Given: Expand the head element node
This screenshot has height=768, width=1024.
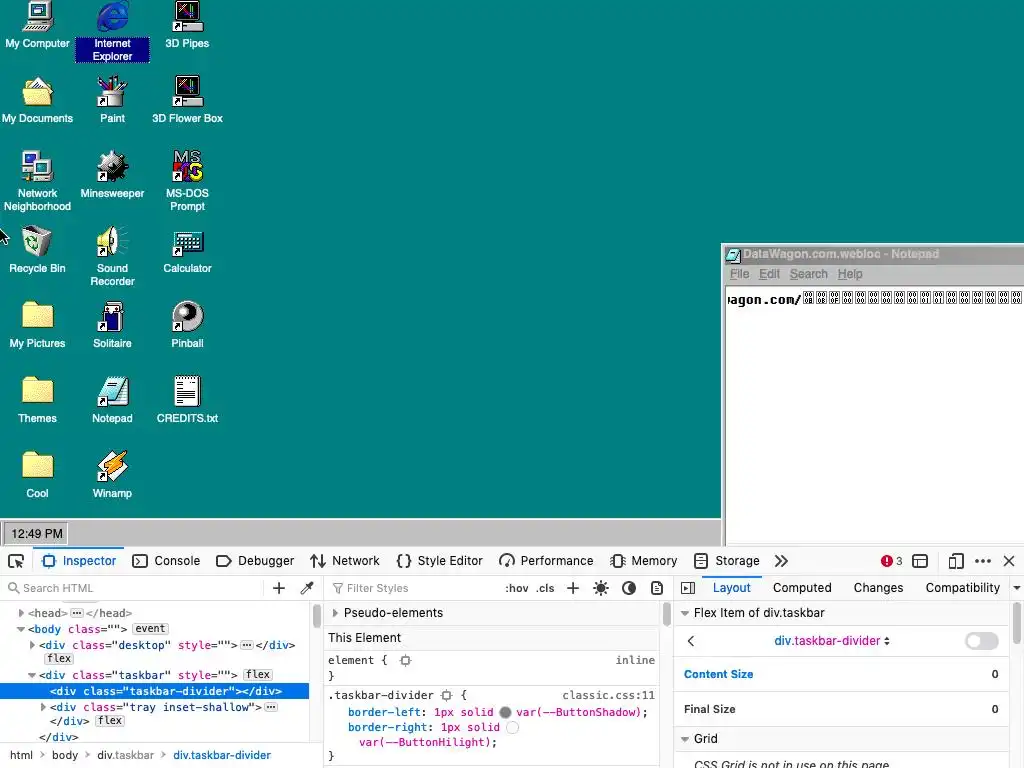Looking at the screenshot, I should [22, 613].
